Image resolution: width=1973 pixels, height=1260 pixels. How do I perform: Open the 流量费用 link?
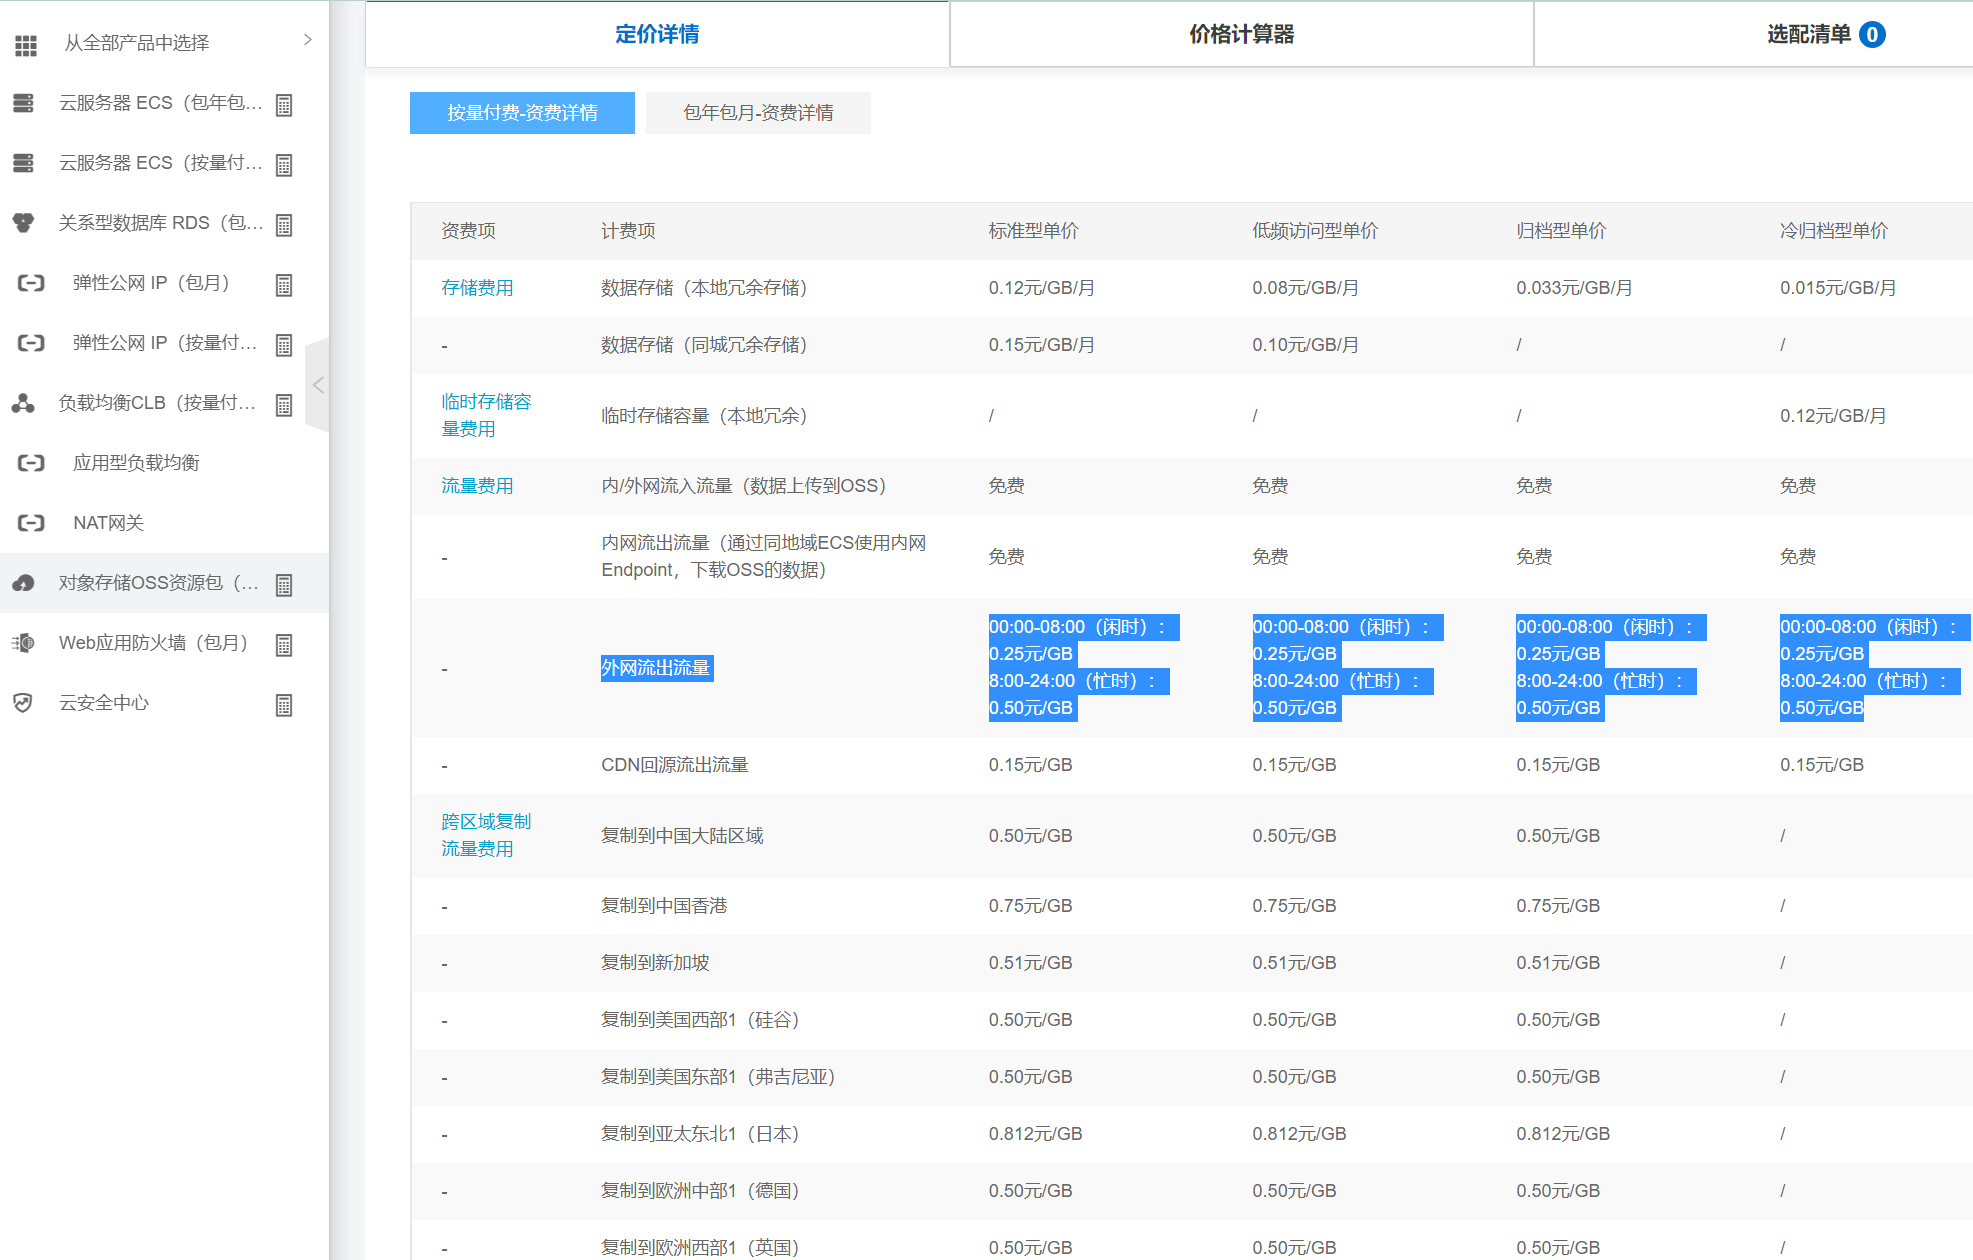(477, 486)
